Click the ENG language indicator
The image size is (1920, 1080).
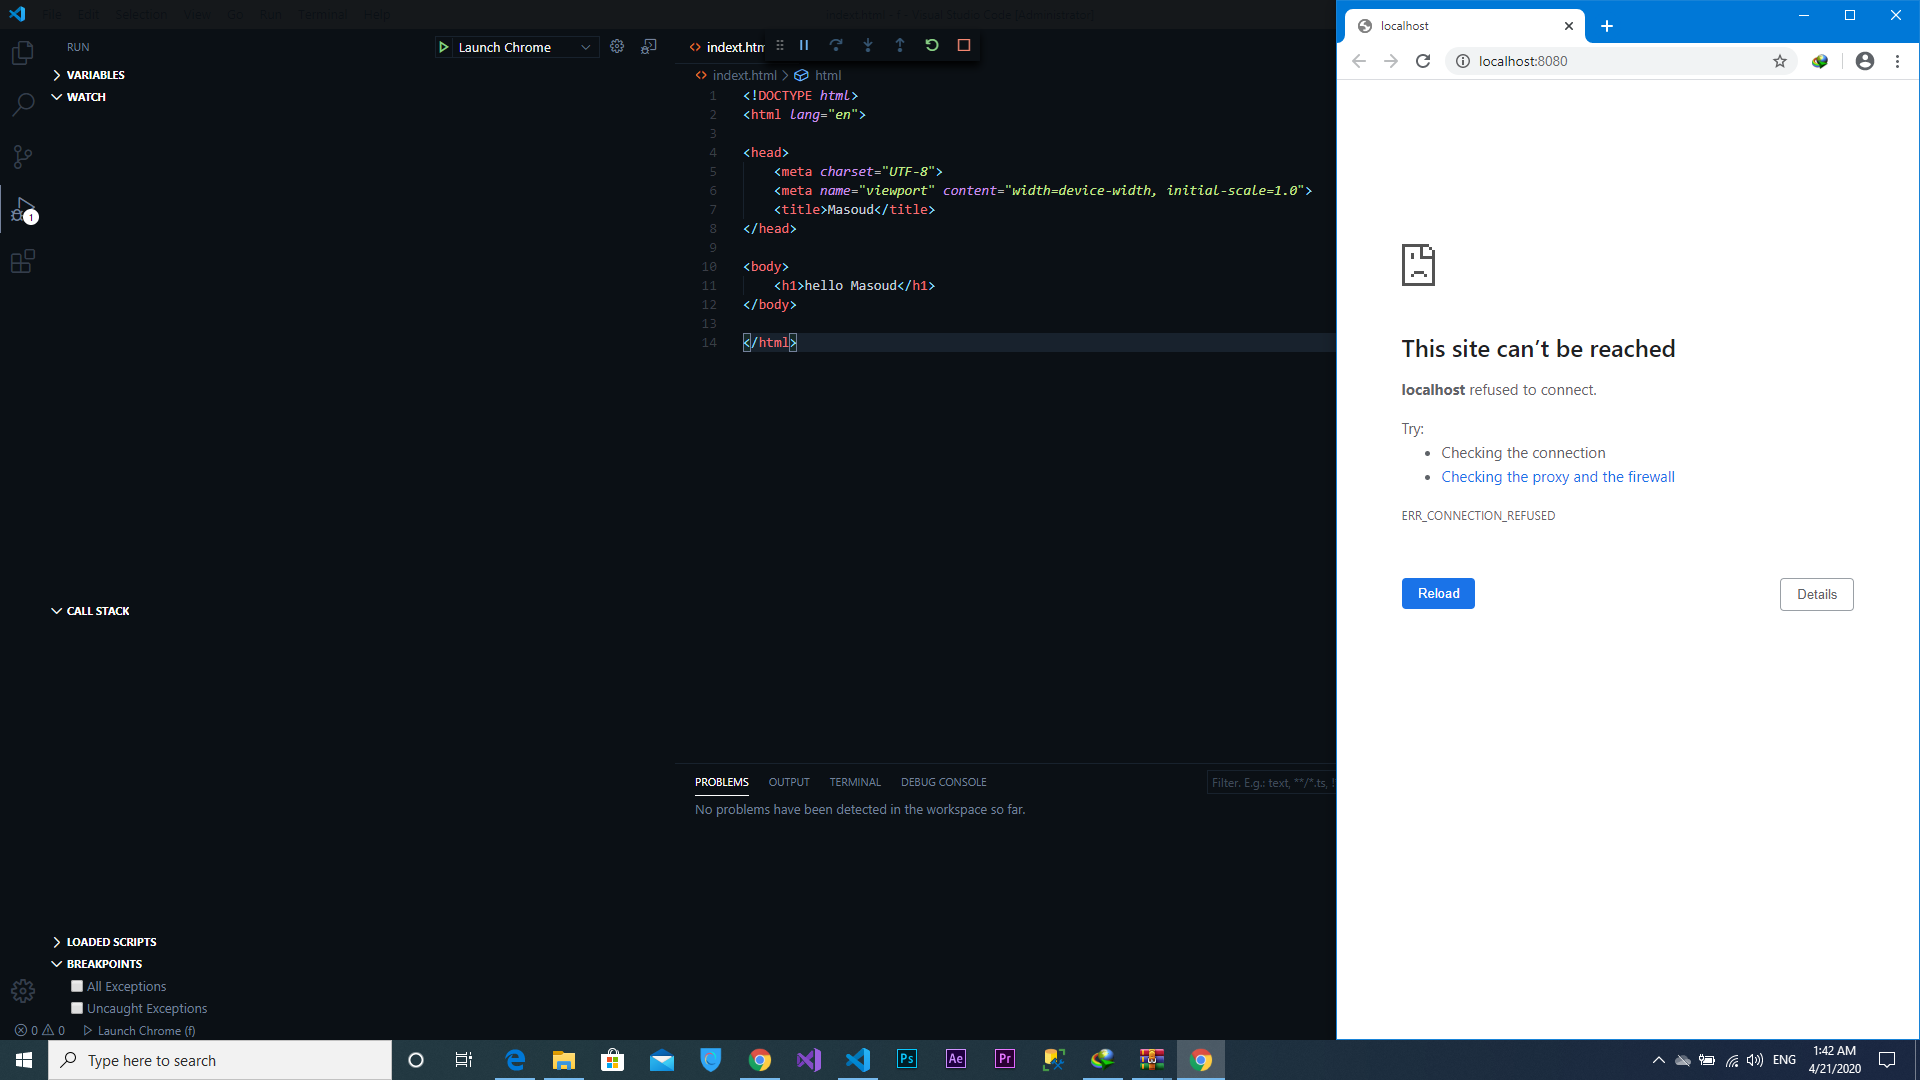[x=1784, y=1060]
